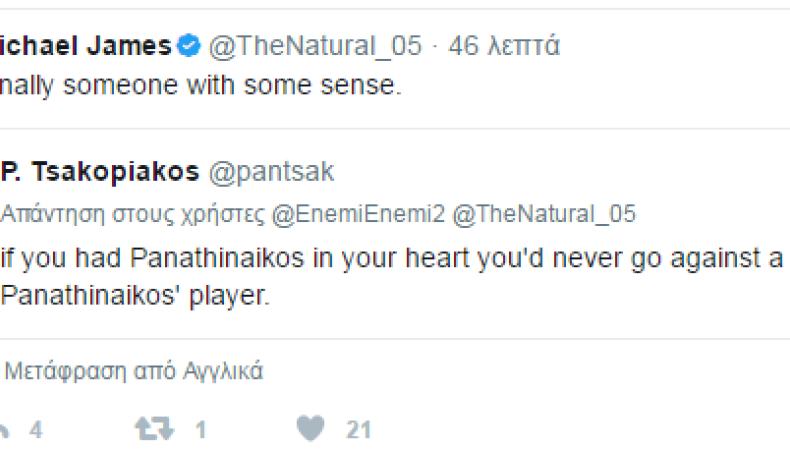Click the reply icon beside count 4

coord(4,430)
